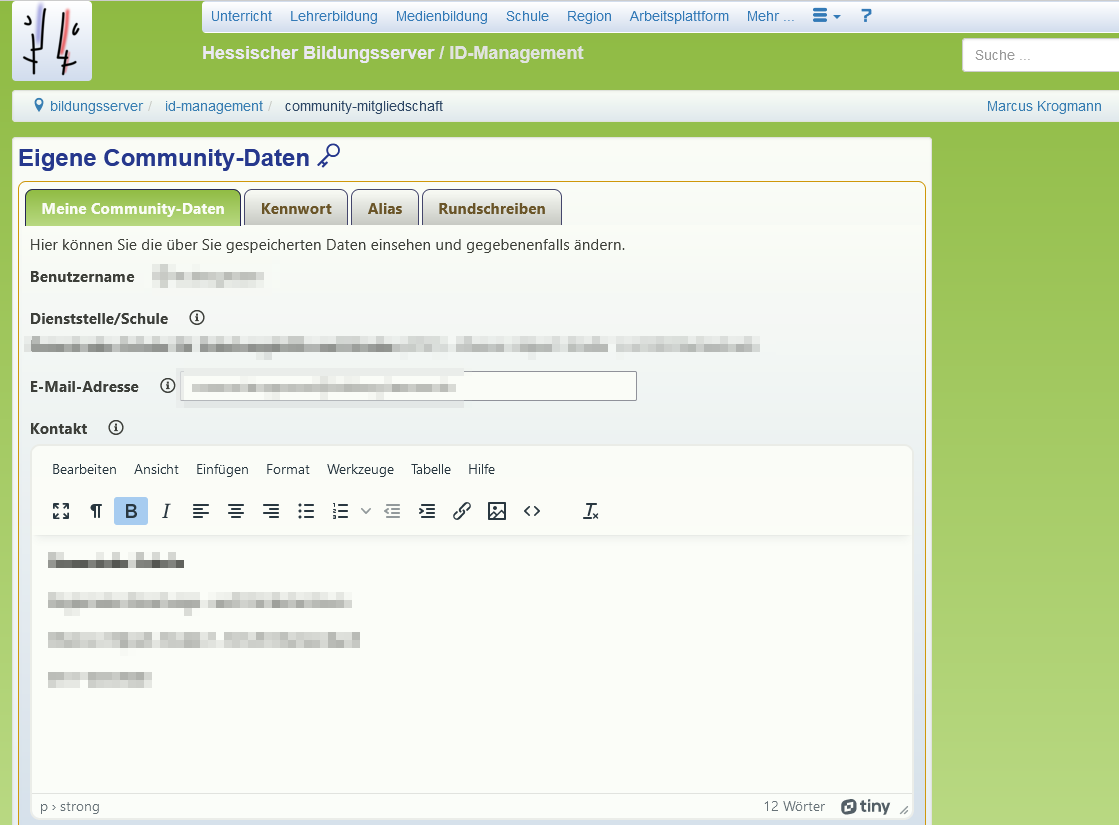Viewport: 1119px width, 825px height.
Task: Click the Bildungsserver logo image
Action: [x=52, y=41]
